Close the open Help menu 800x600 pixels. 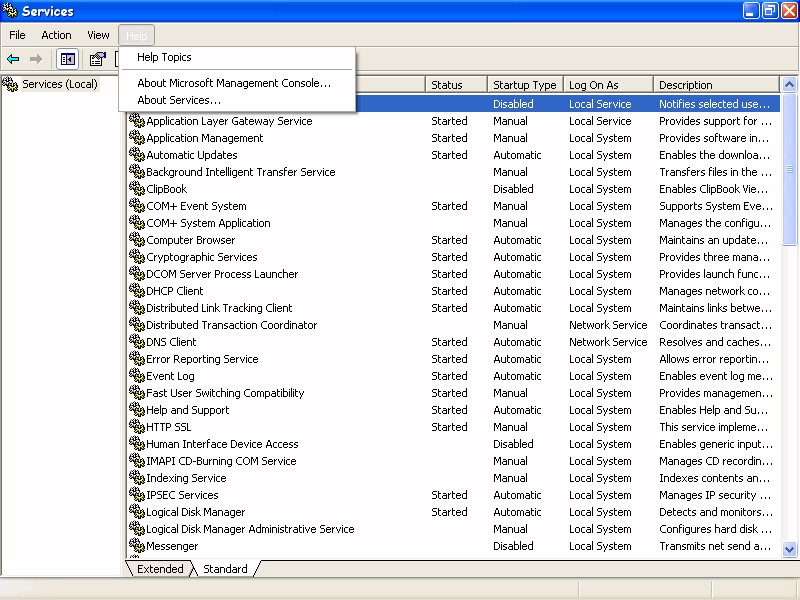(136, 36)
